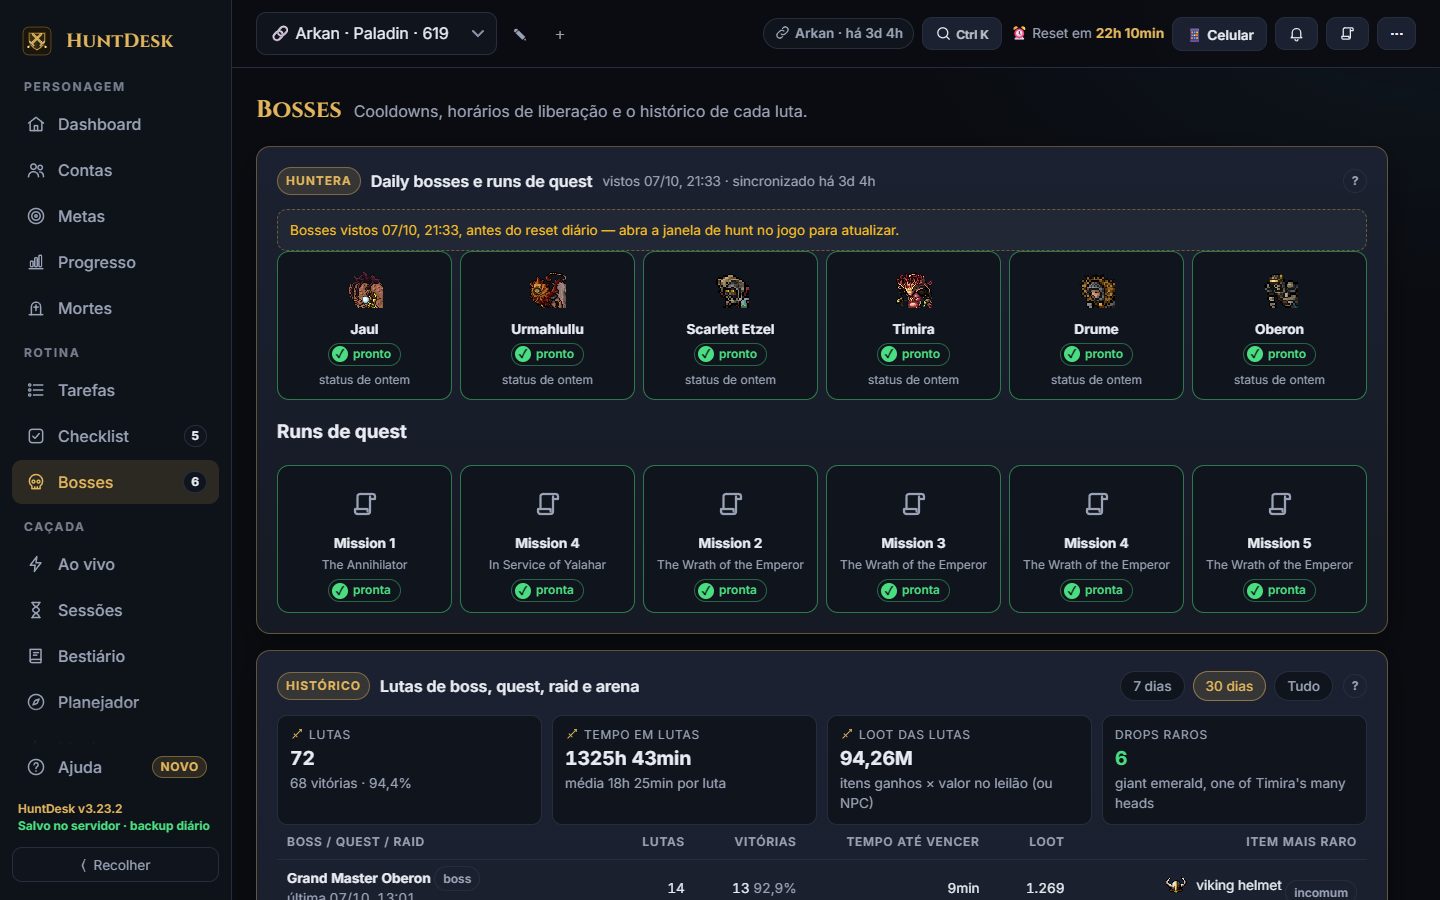This screenshot has height=900, width=1440.
Task: Open notifications bell icon
Action: 1296,34
